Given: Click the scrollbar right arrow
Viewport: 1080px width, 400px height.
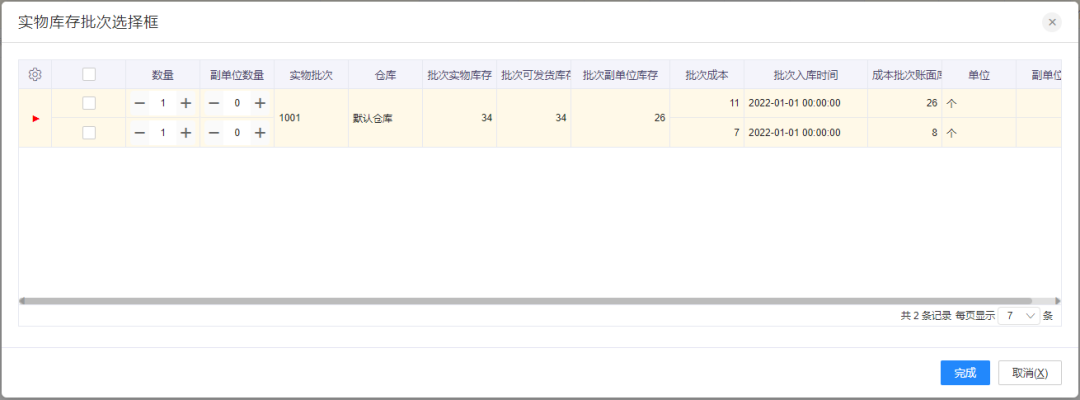Looking at the screenshot, I should (1058, 300).
